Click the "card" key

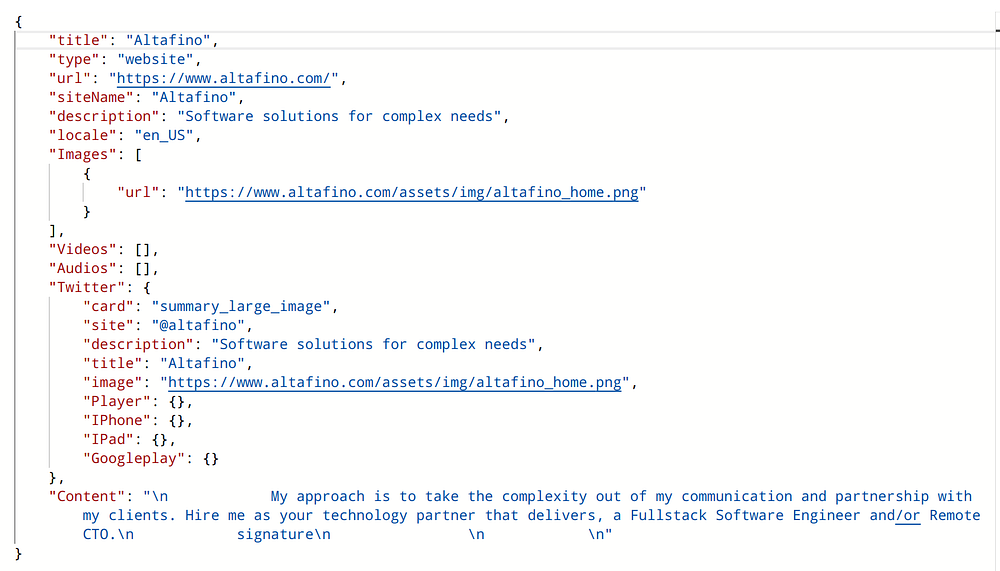pyautogui.click(x=108, y=307)
